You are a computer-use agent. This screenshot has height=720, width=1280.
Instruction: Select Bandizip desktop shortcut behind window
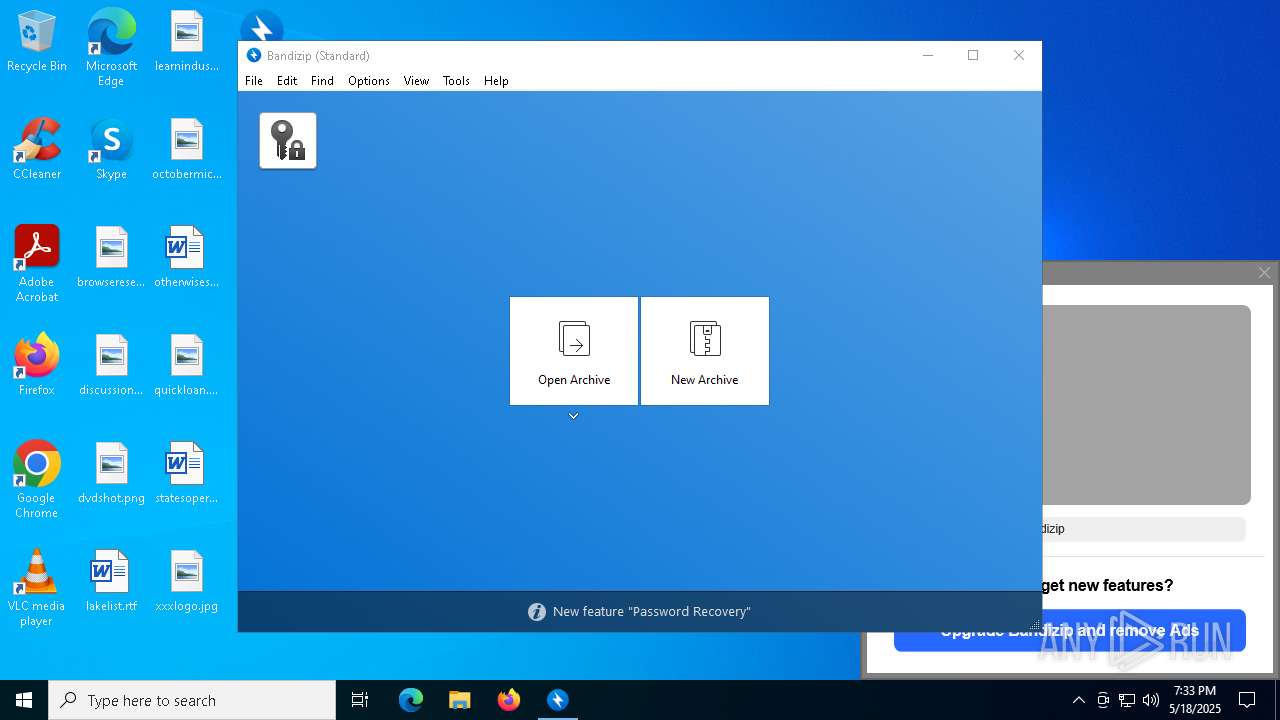pos(262,26)
